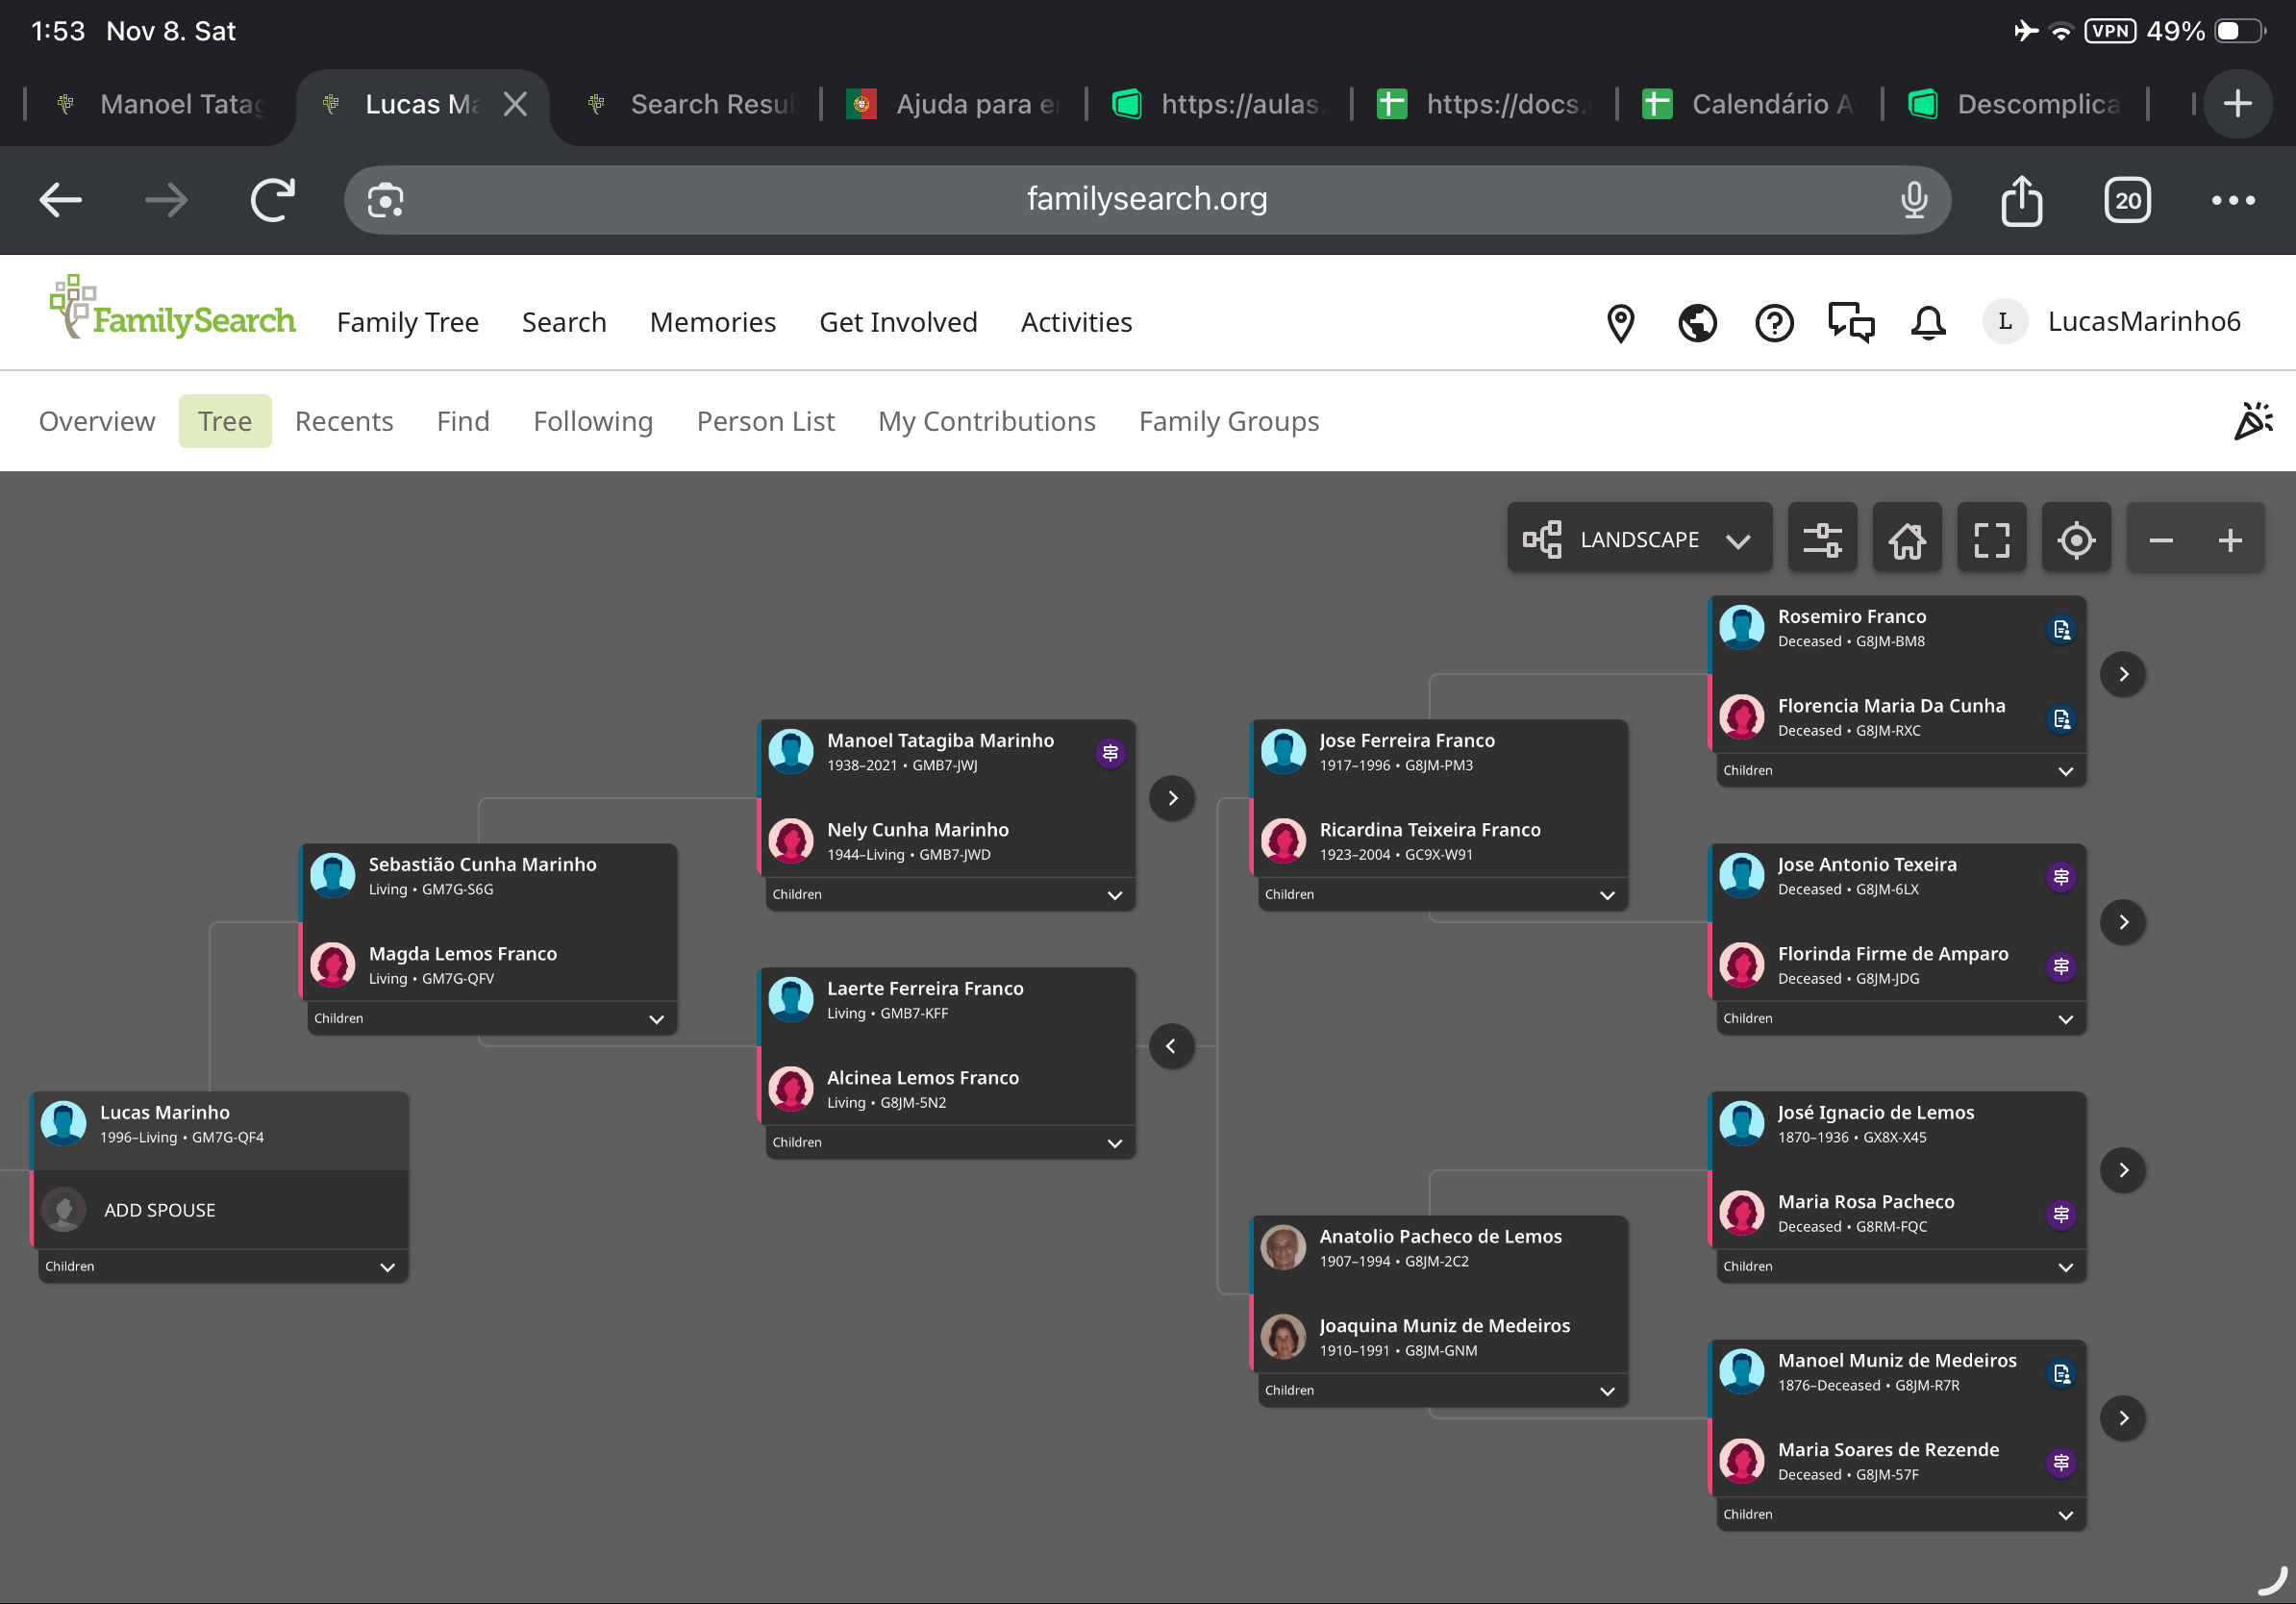This screenshot has width=2296, height=1604.
Task: Open the notifications bell
Action: click(1928, 322)
